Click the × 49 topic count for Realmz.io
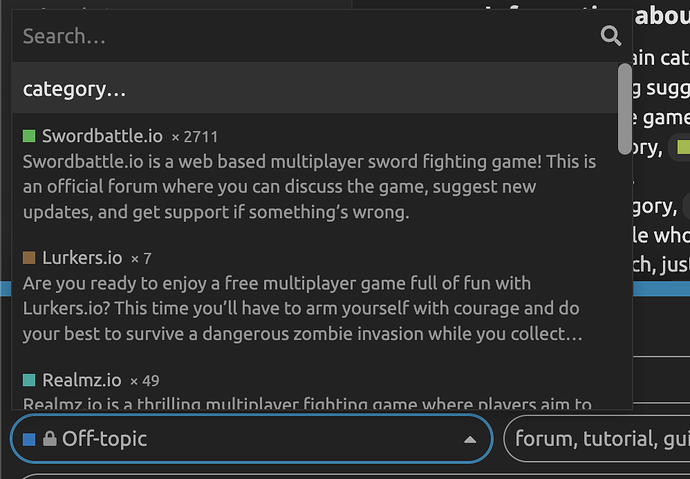This screenshot has height=479, width=690. coord(145,381)
